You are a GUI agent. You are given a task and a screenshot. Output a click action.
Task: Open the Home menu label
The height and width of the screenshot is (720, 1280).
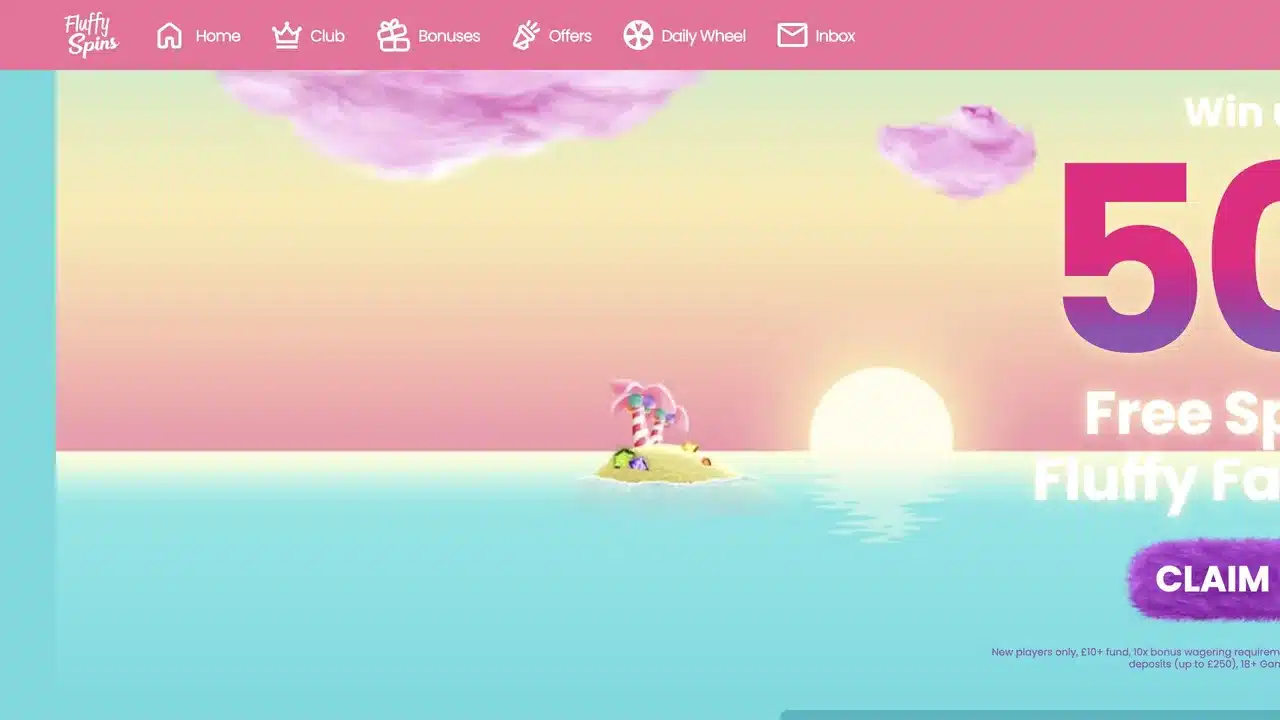(x=218, y=36)
